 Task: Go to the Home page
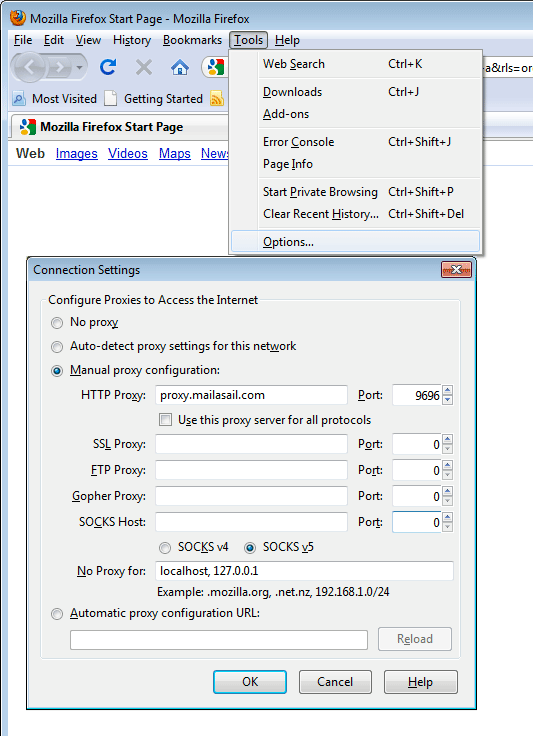point(180,68)
